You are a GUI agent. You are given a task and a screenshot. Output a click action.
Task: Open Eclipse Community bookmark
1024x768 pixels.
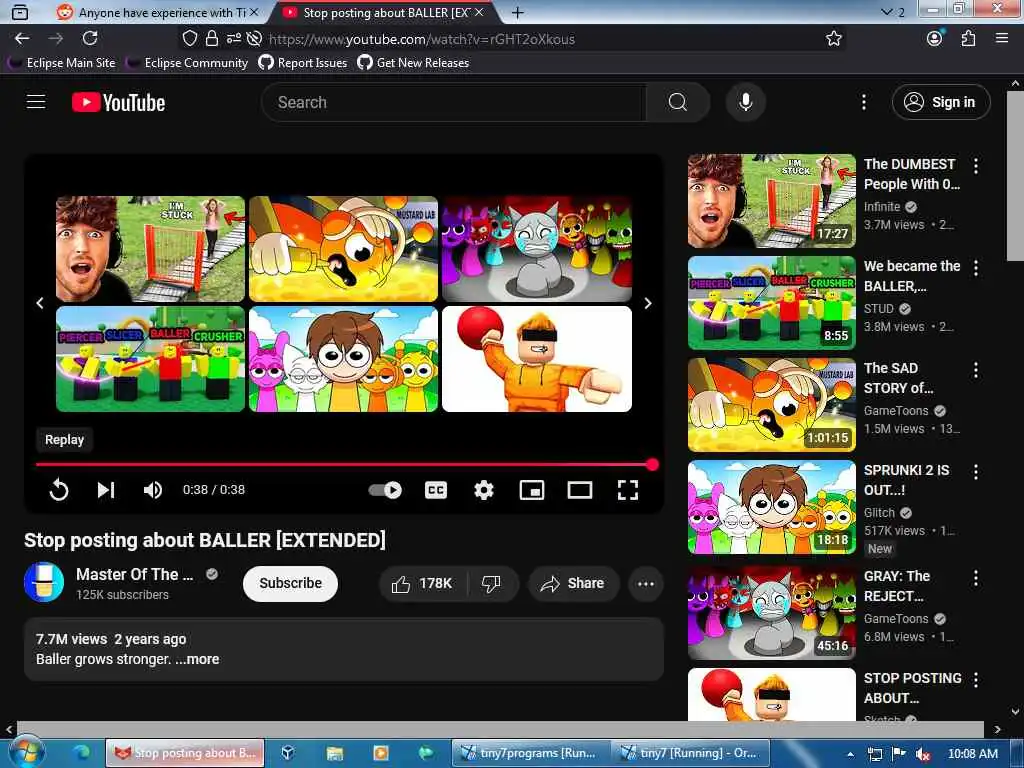click(x=188, y=63)
